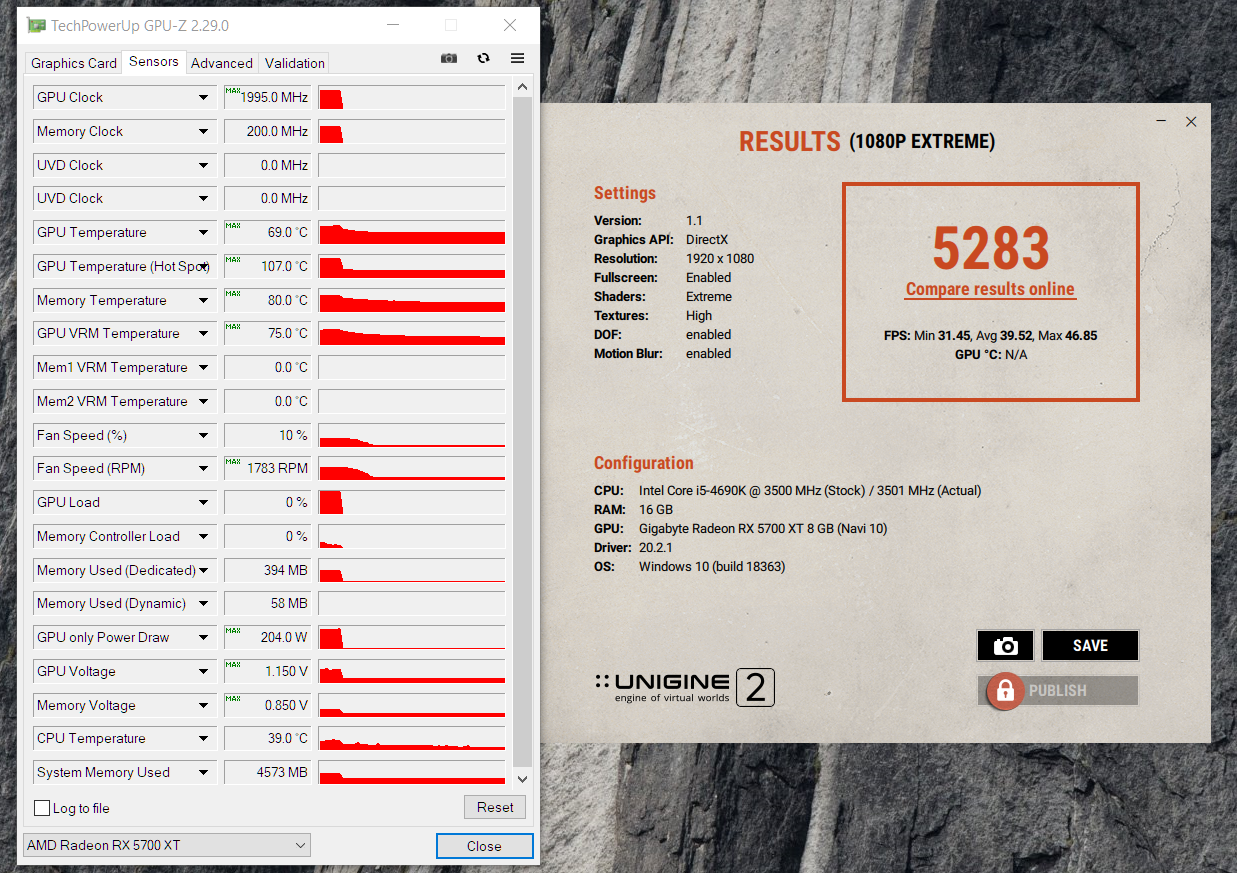
Task: Click the 5283 benchmark score
Action: point(991,248)
